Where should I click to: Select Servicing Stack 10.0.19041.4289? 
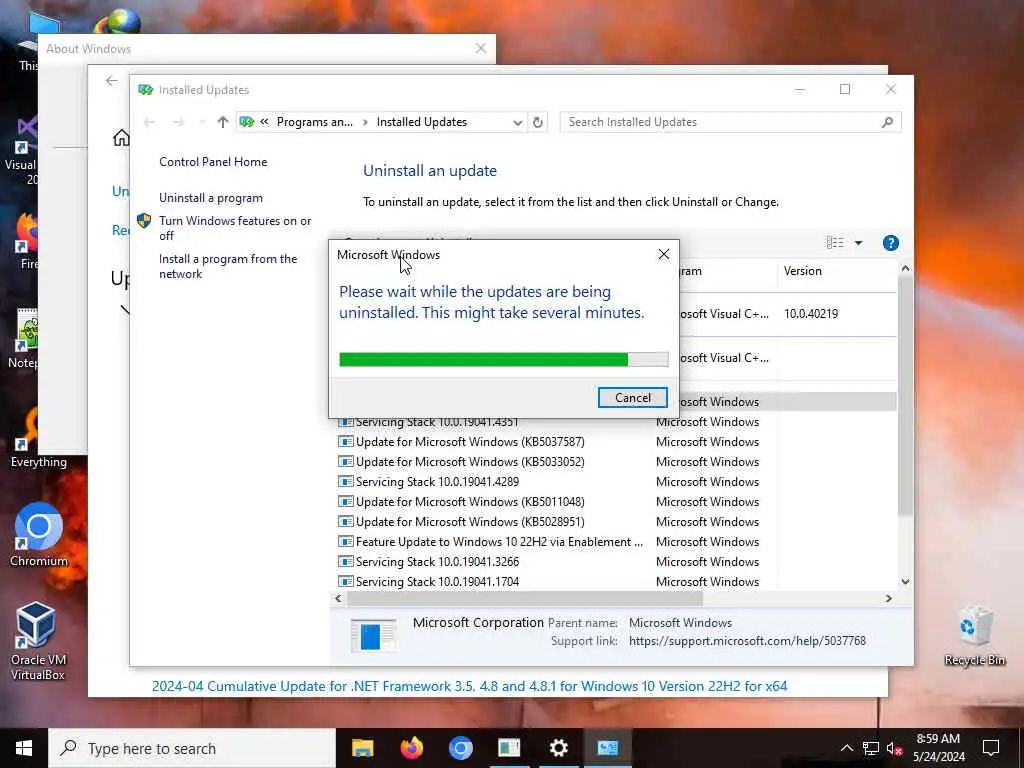click(x=437, y=481)
